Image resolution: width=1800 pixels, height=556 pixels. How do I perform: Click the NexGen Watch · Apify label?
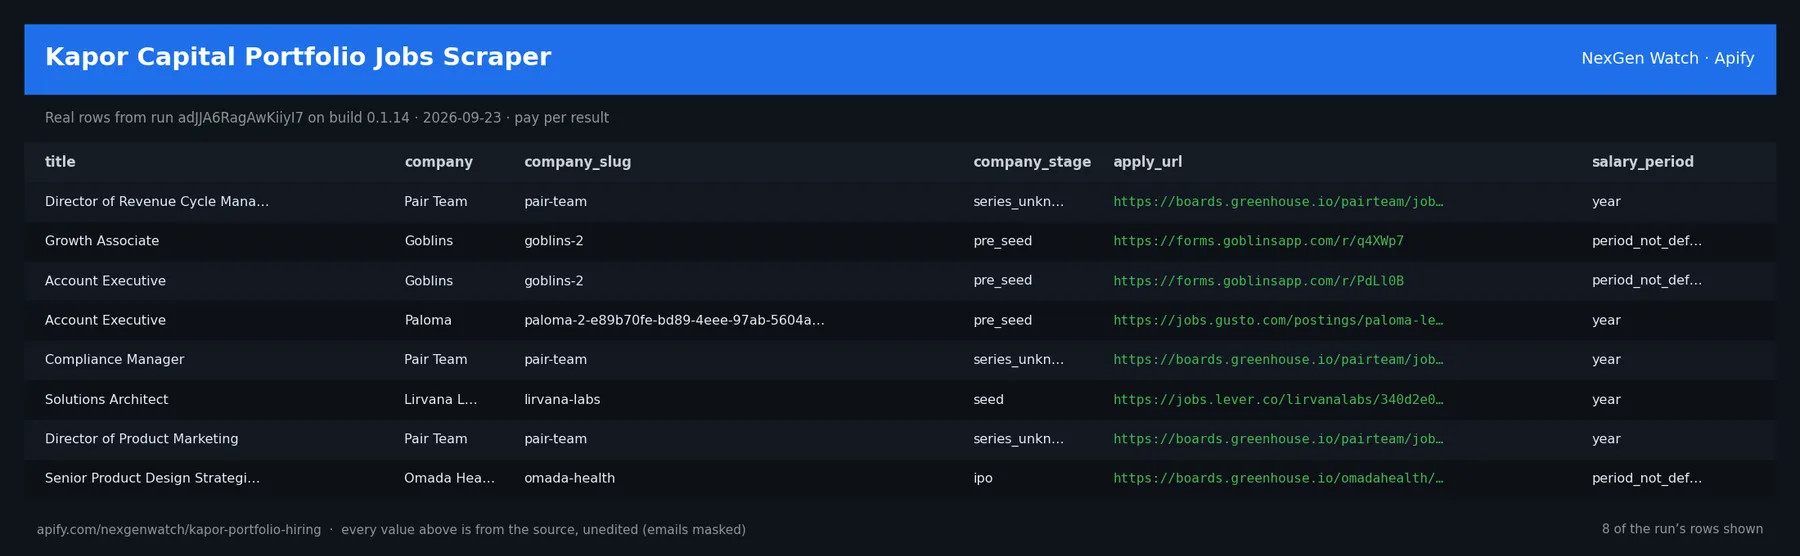[1667, 58]
